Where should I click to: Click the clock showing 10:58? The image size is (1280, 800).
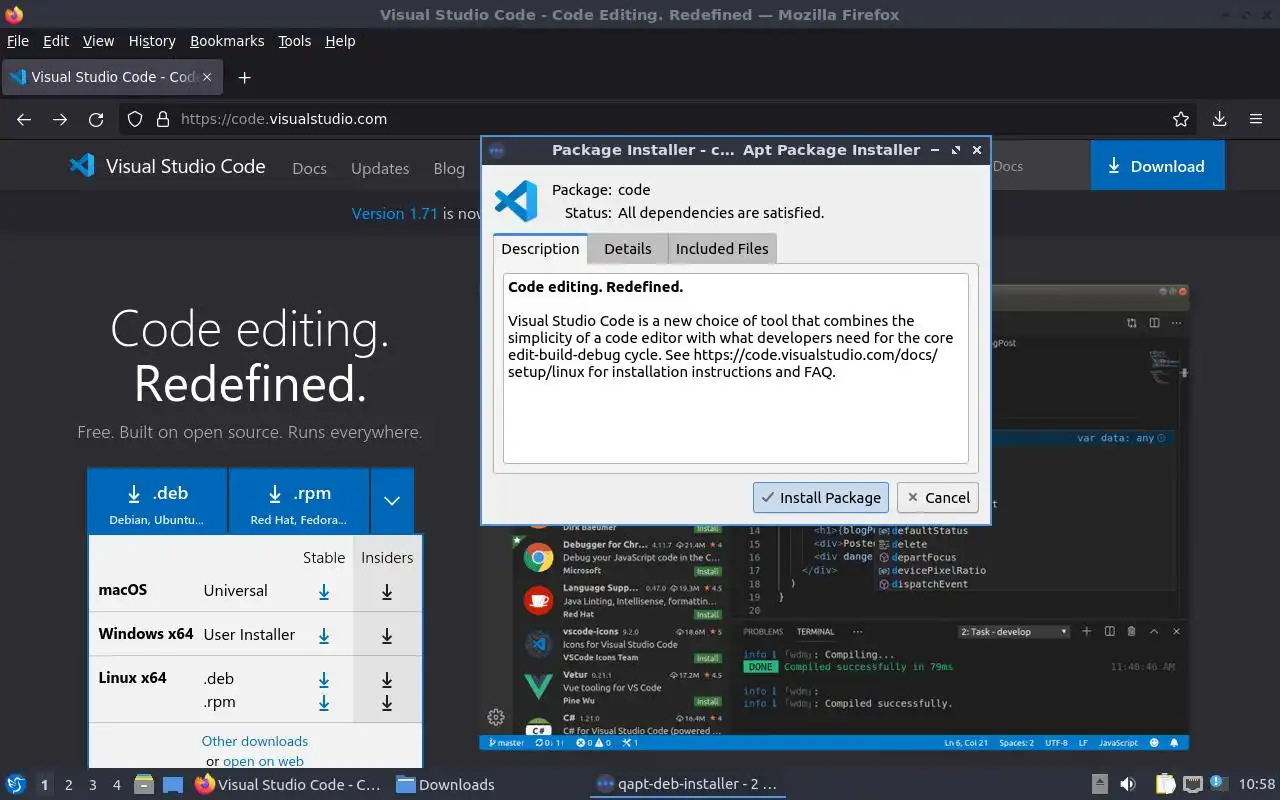(x=1257, y=784)
